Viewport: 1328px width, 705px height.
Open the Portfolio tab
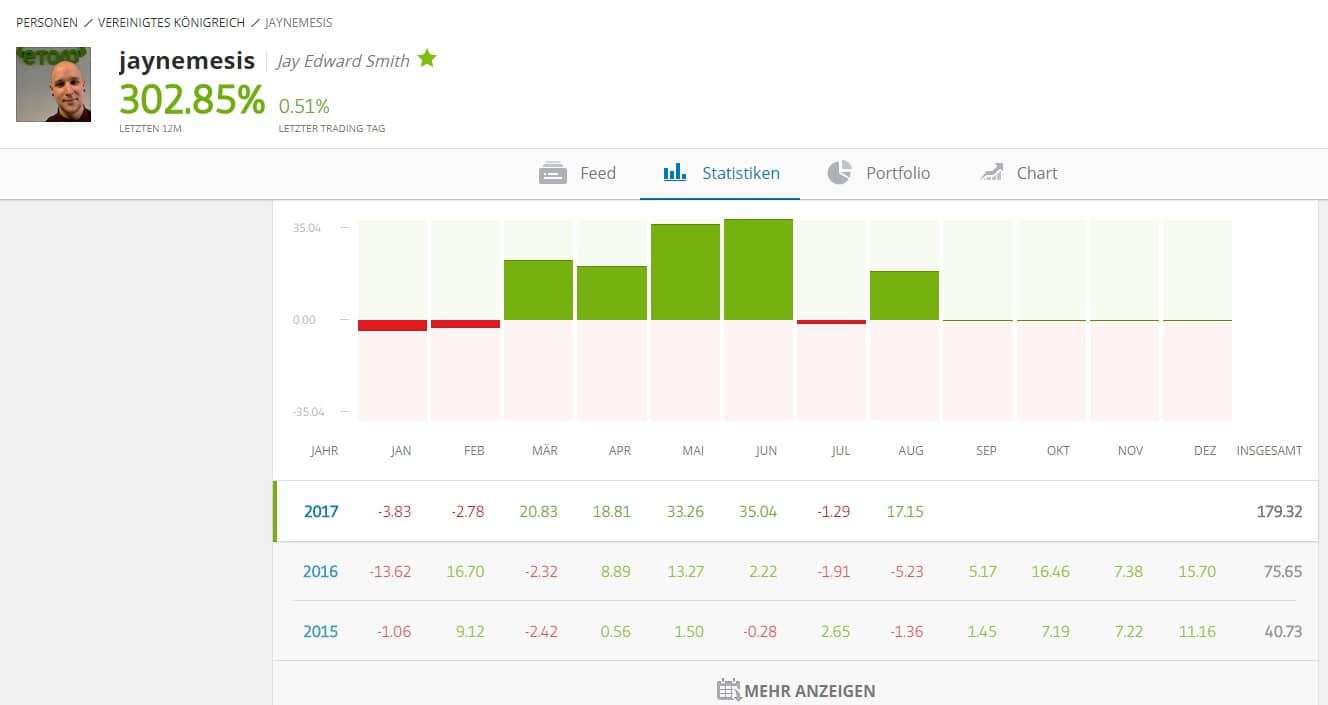point(897,173)
